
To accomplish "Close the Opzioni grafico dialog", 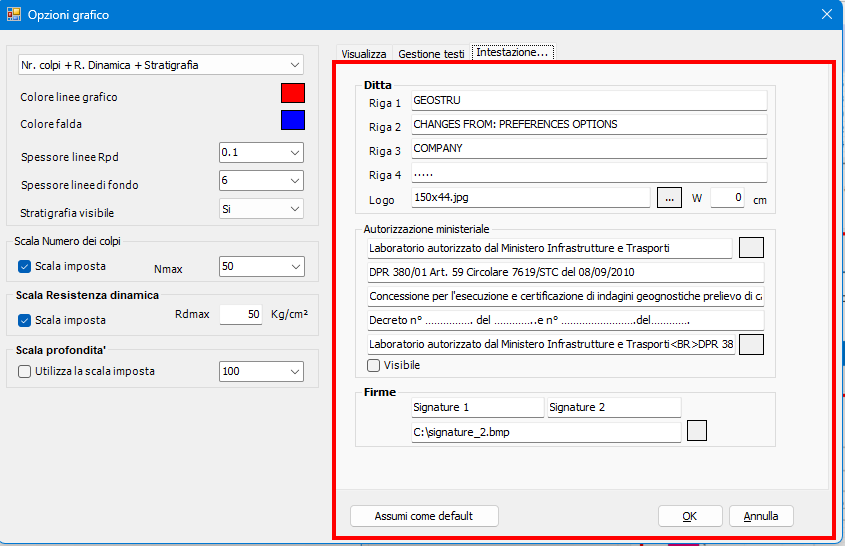I will (827, 15).
